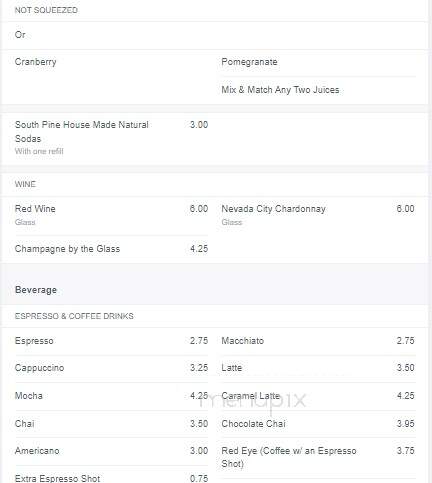
Task: Select the Espresso menu item
Action: [x=111, y=341]
